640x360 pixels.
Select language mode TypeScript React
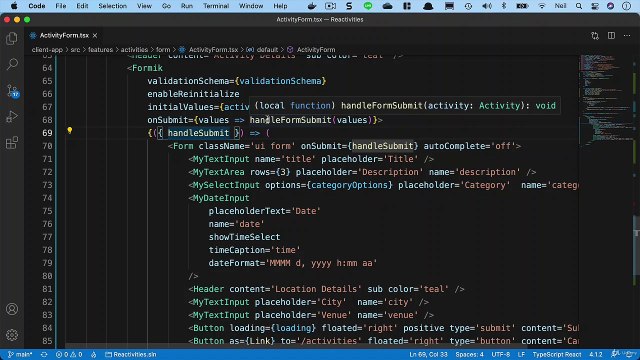click(x=557, y=354)
